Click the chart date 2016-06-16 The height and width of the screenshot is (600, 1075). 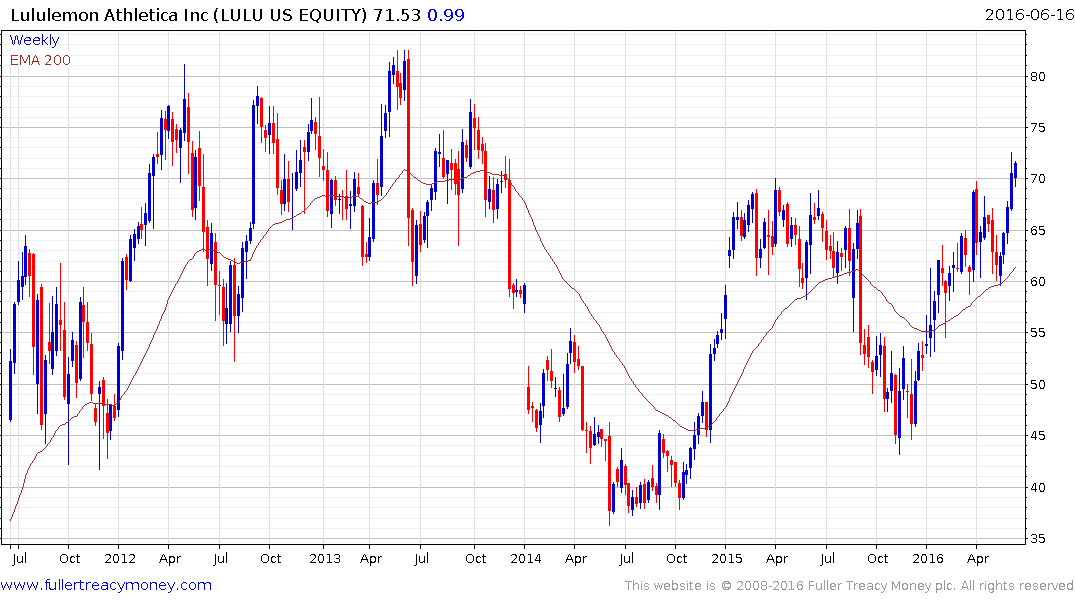[1029, 14]
